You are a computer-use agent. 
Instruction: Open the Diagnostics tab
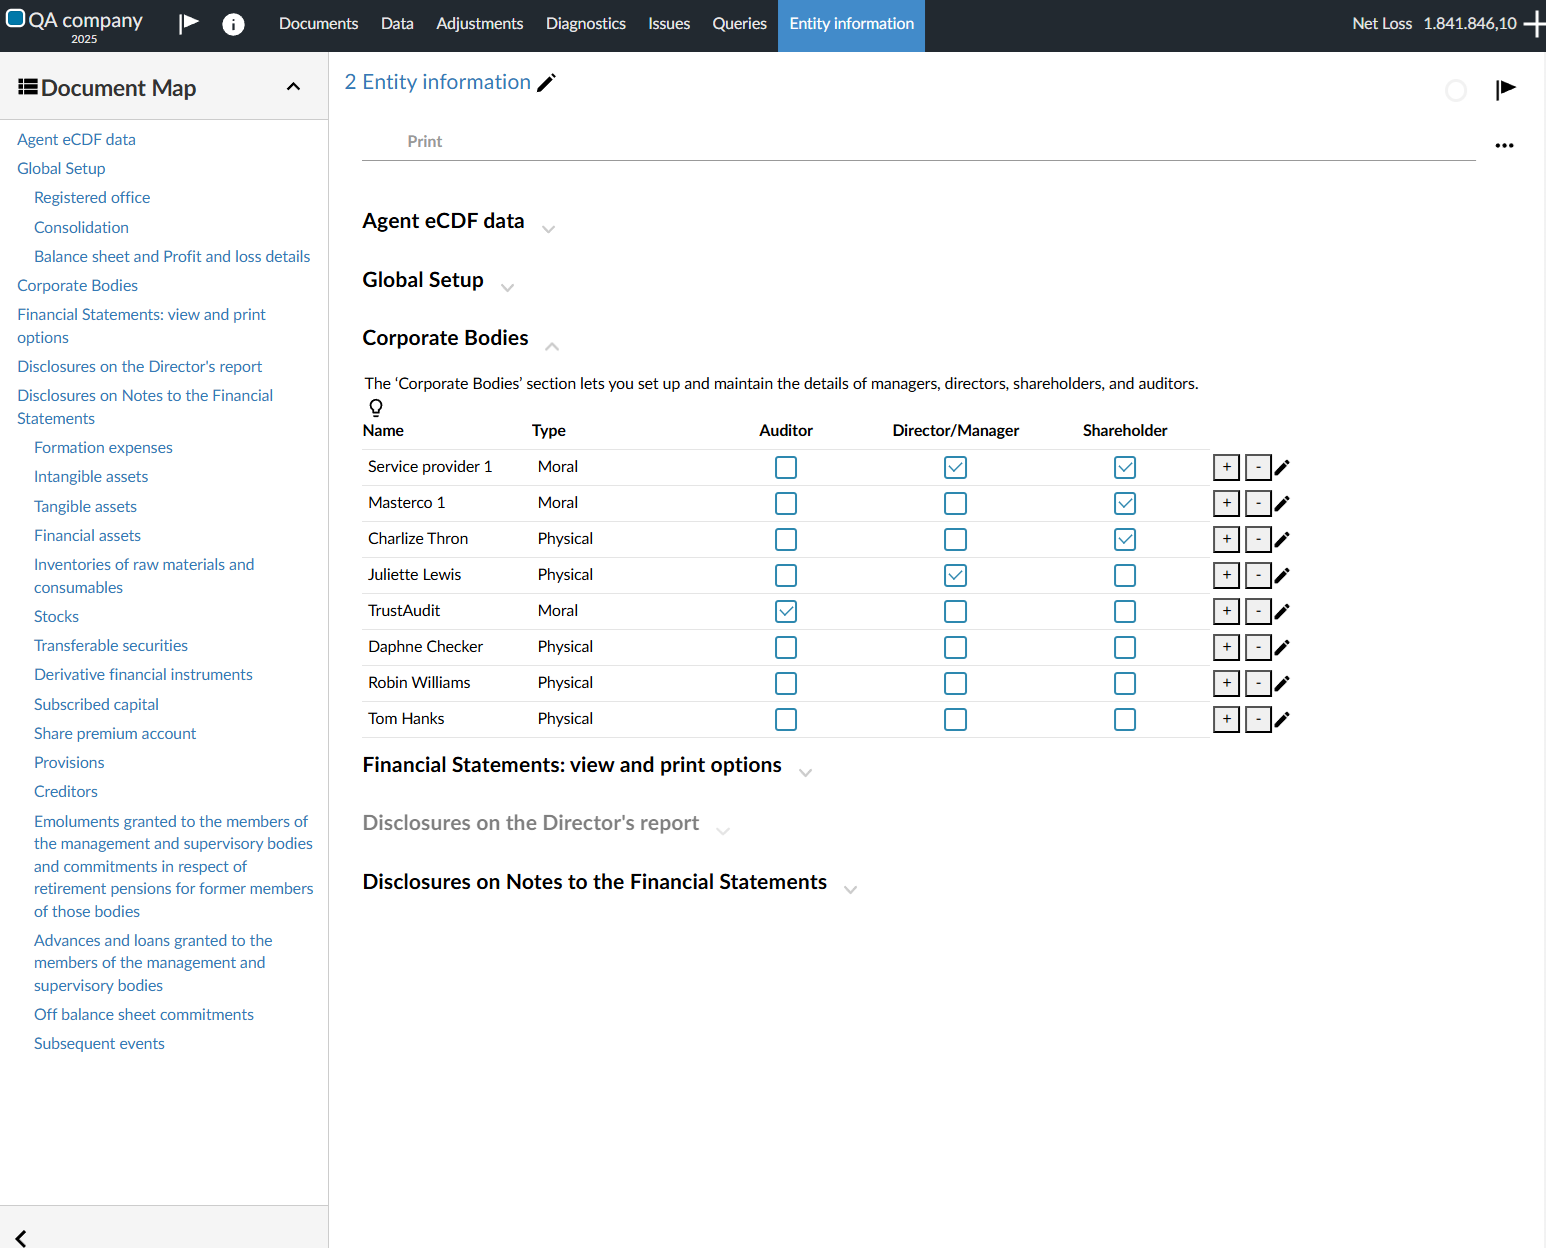[585, 24]
